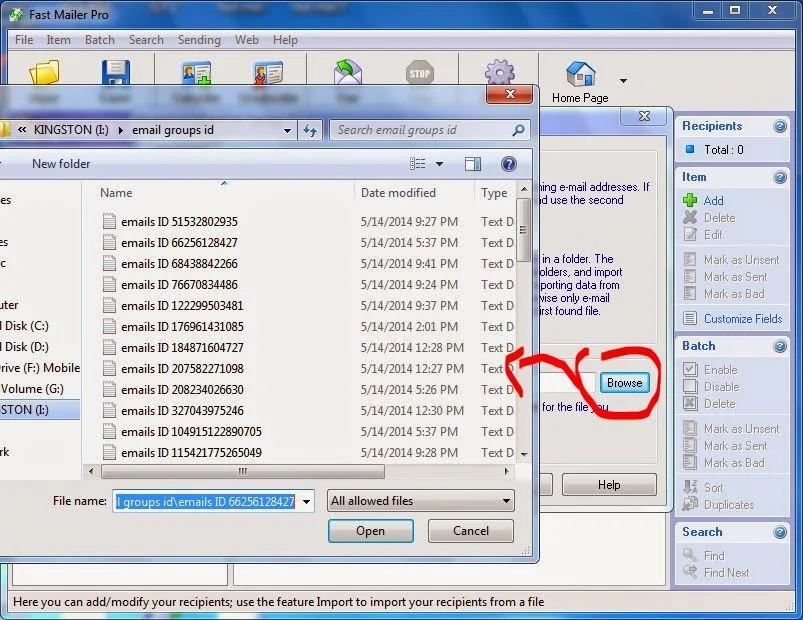This screenshot has height=620, width=803.
Task: Collapse the Item panel header button
Action: click(779, 177)
